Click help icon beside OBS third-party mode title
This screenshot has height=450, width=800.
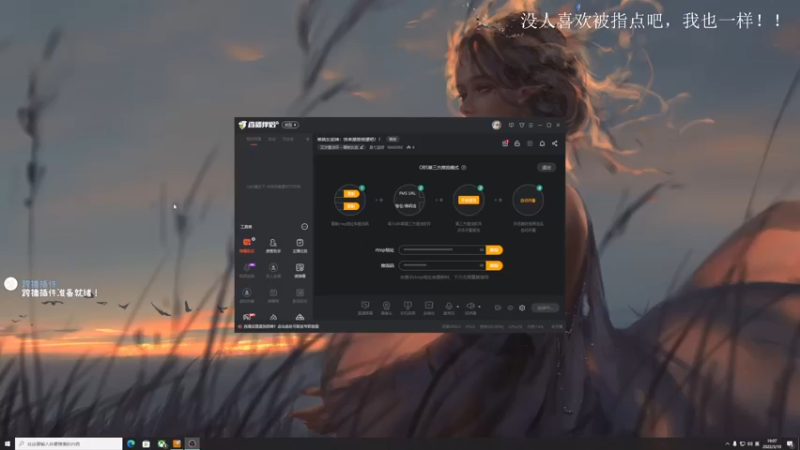coord(464,167)
